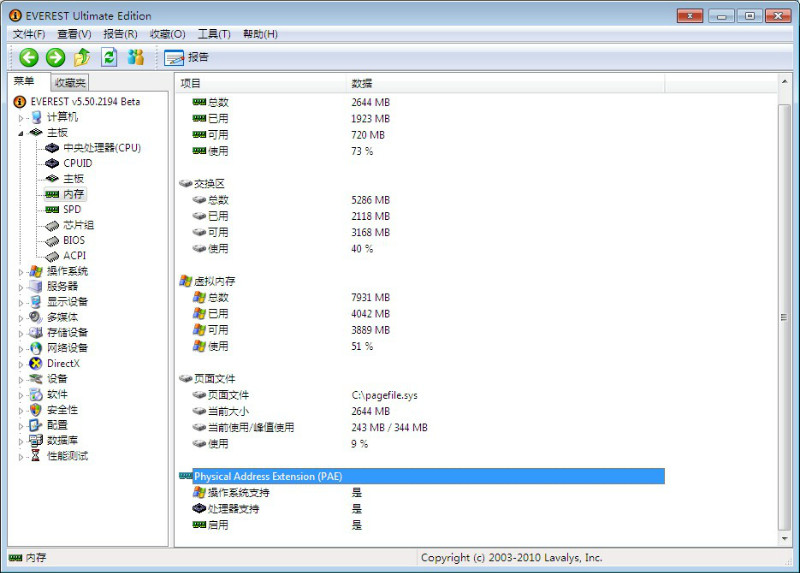800x573 pixels.
Task: Click the scrollbar down arrow
Action: pos(784,539)
